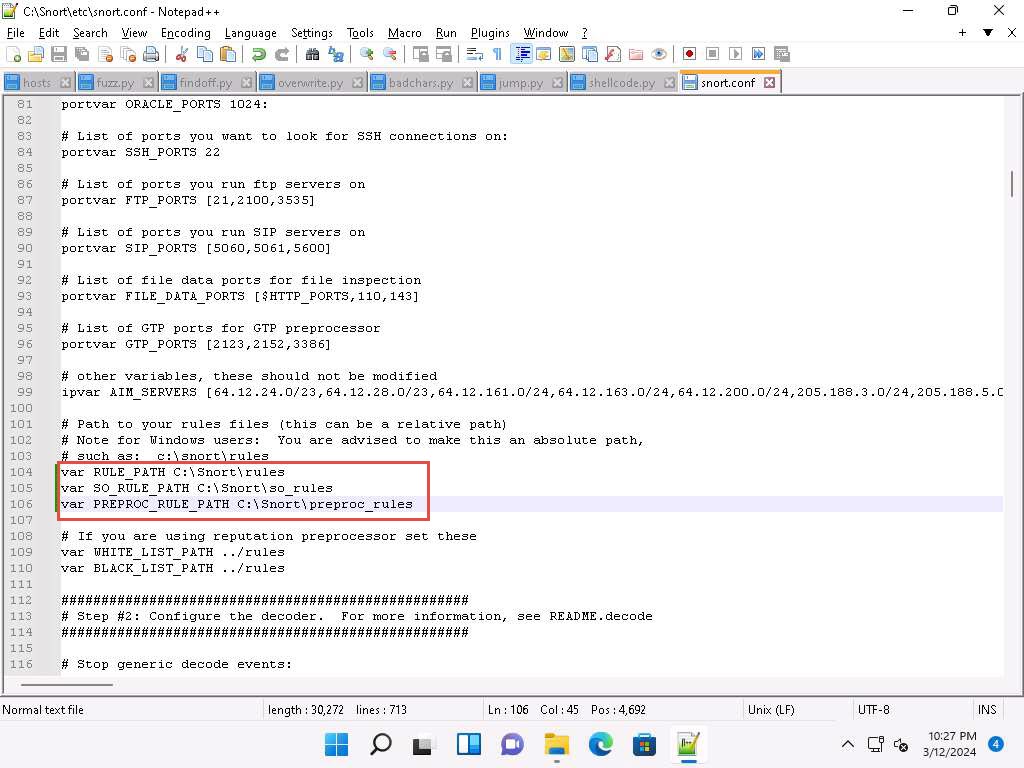Click the Zoom In toolbar icon
Viewport: 1024px width, 768px height.
(x=367, y=54)
